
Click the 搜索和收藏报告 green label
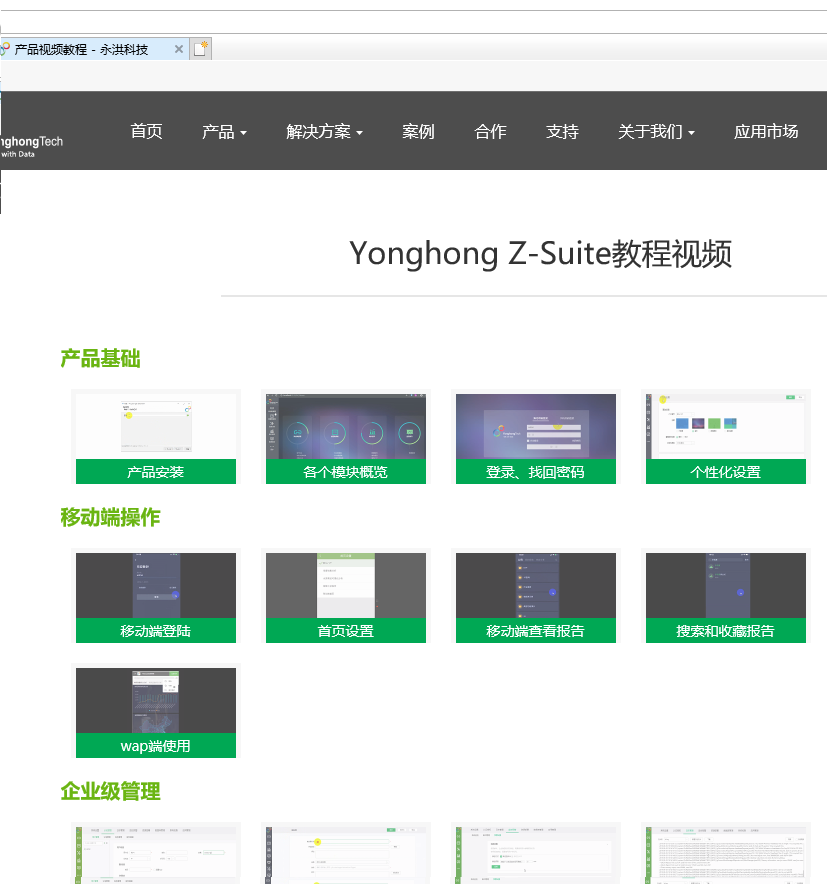[x=725, y=630]
